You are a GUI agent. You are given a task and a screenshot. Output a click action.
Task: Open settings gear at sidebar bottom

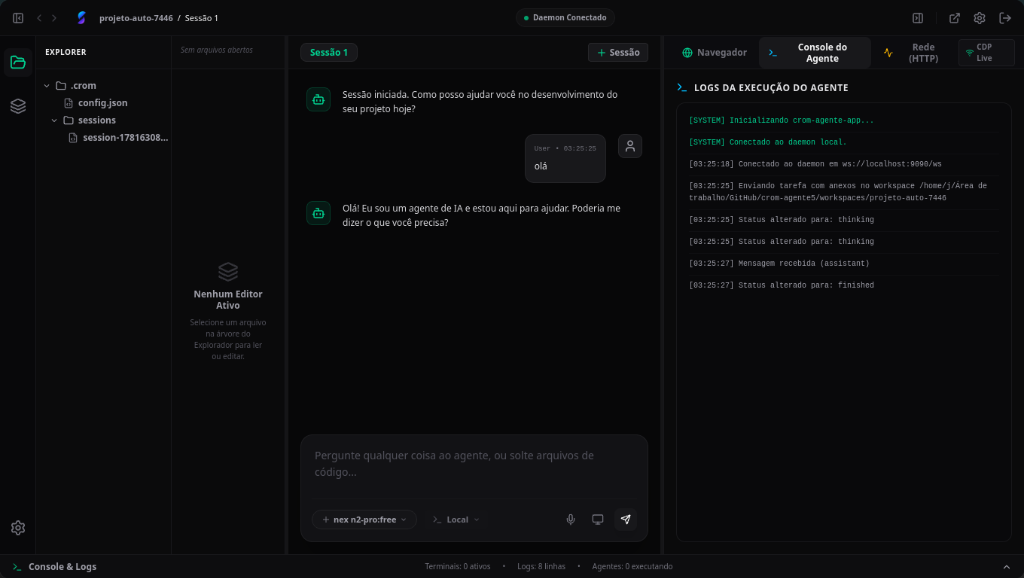(18, 528)
